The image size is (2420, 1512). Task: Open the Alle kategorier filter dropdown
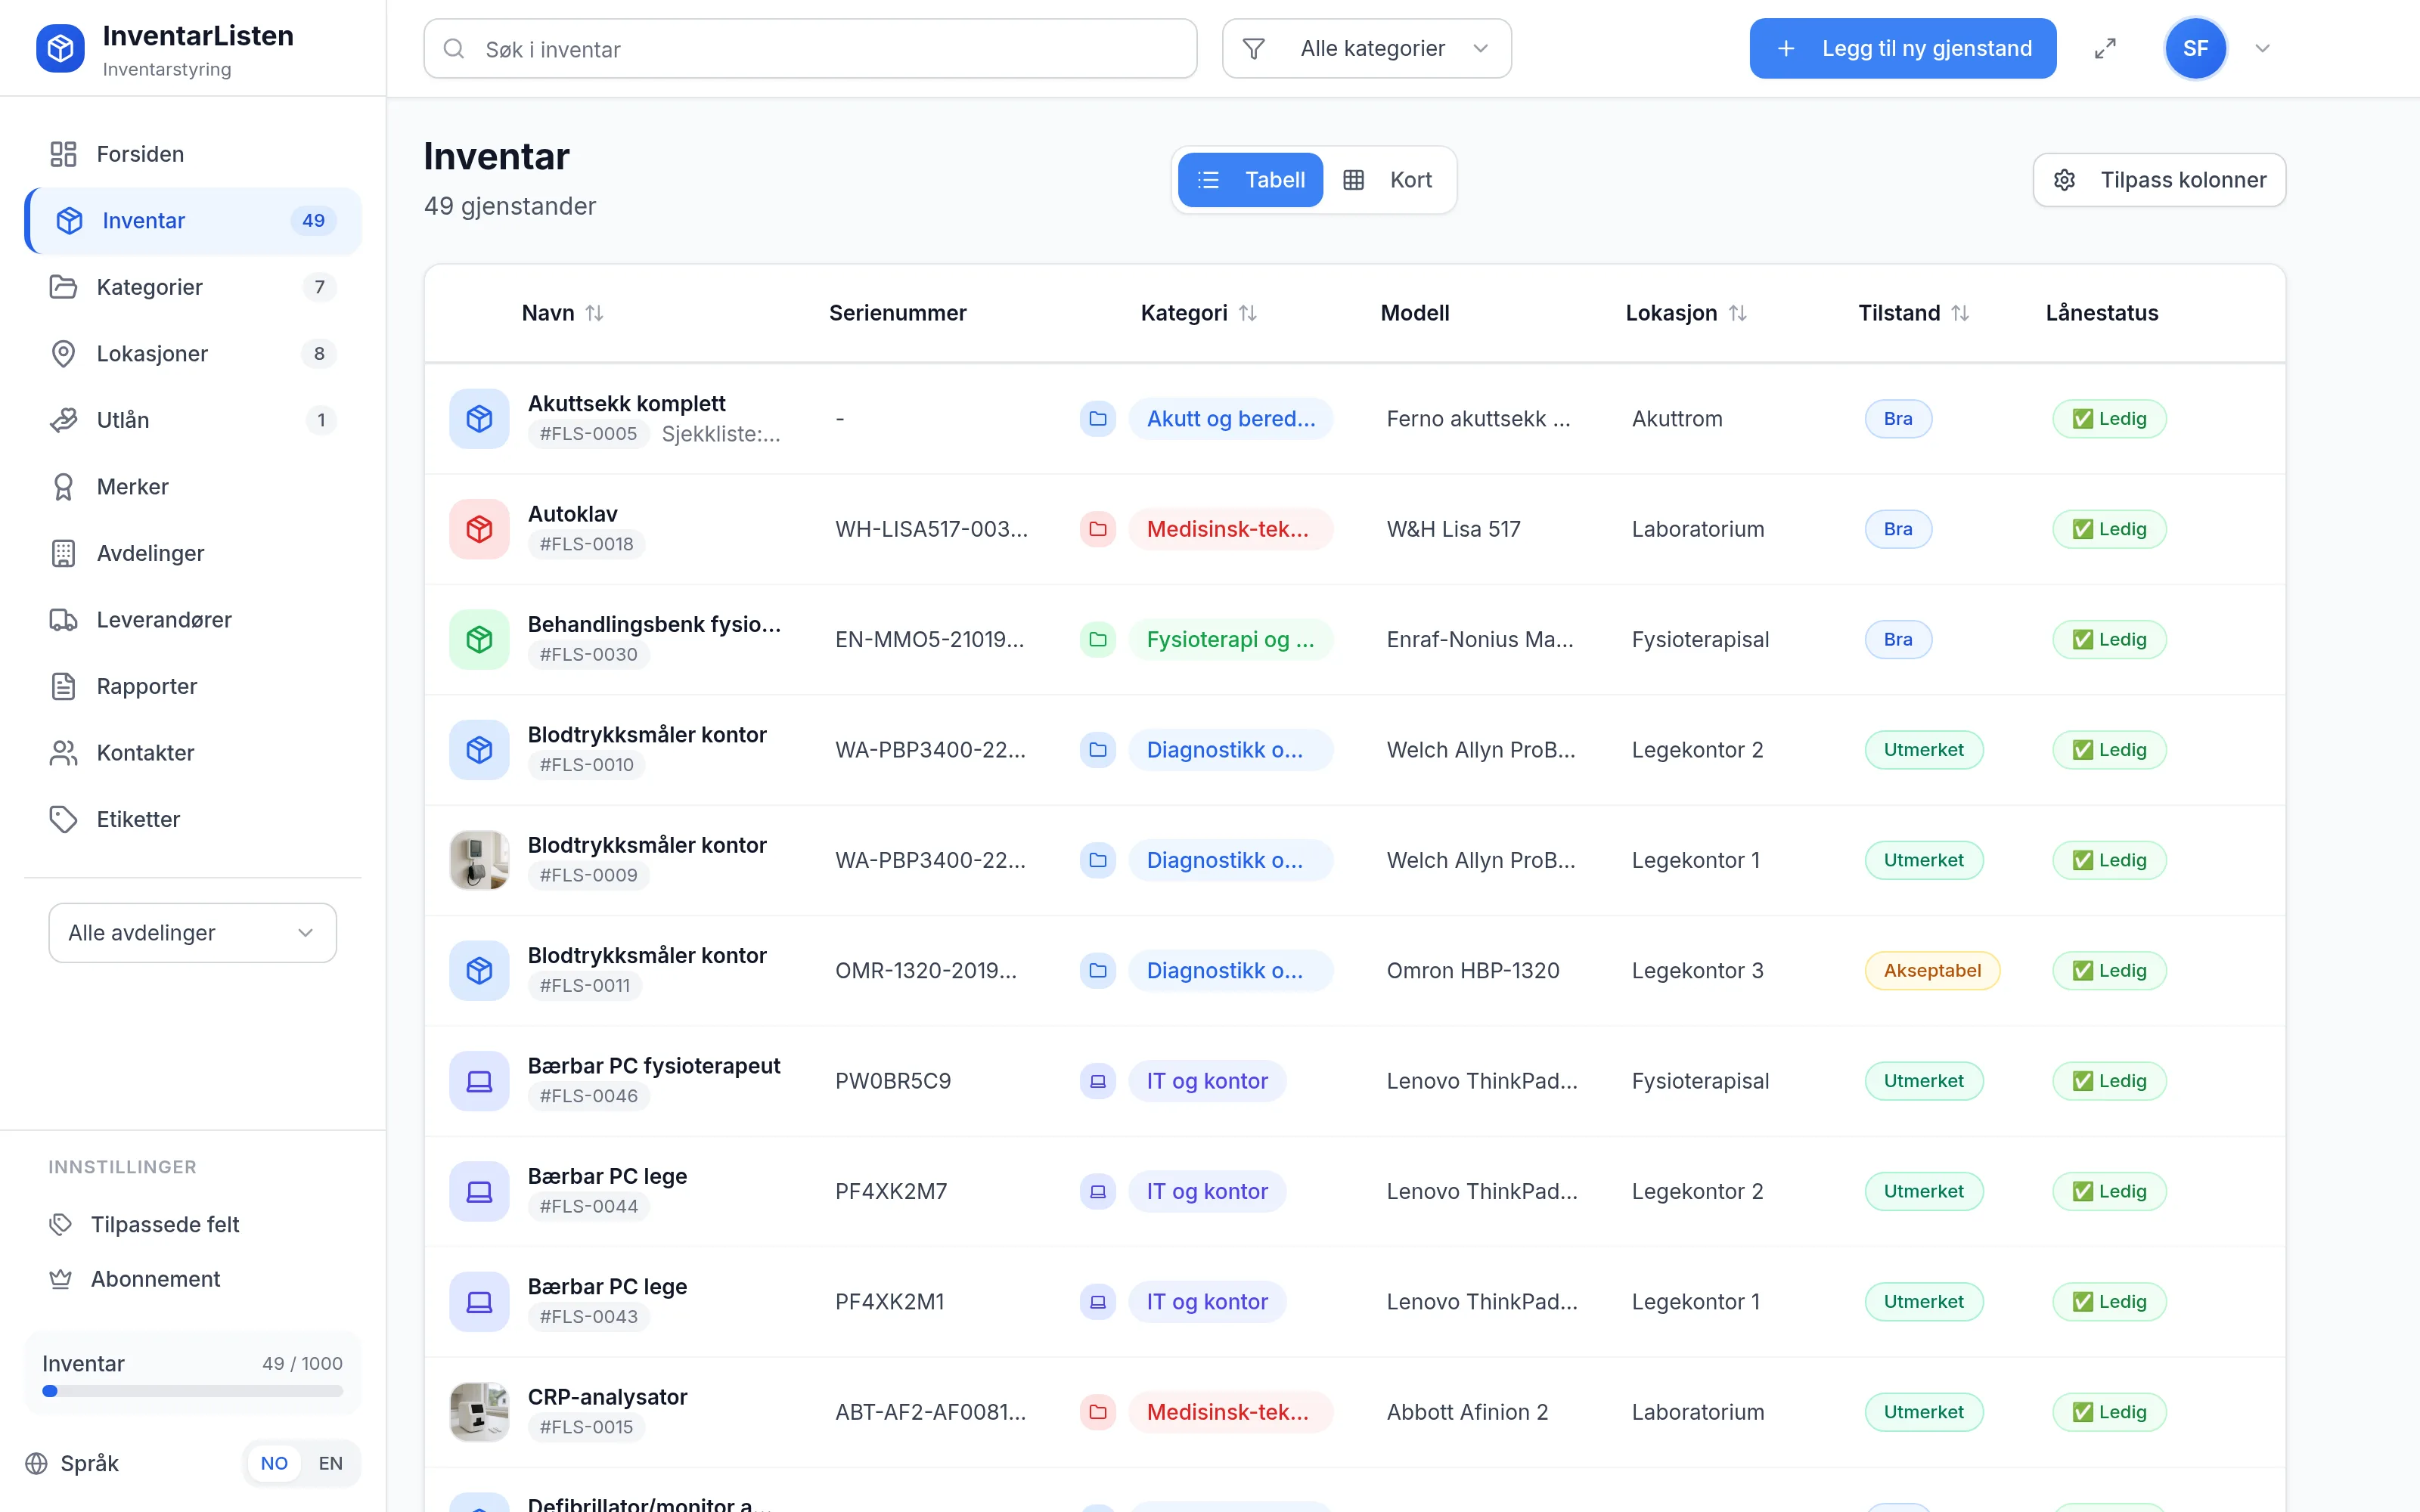pyautogui.click(x=1366, y=48)
